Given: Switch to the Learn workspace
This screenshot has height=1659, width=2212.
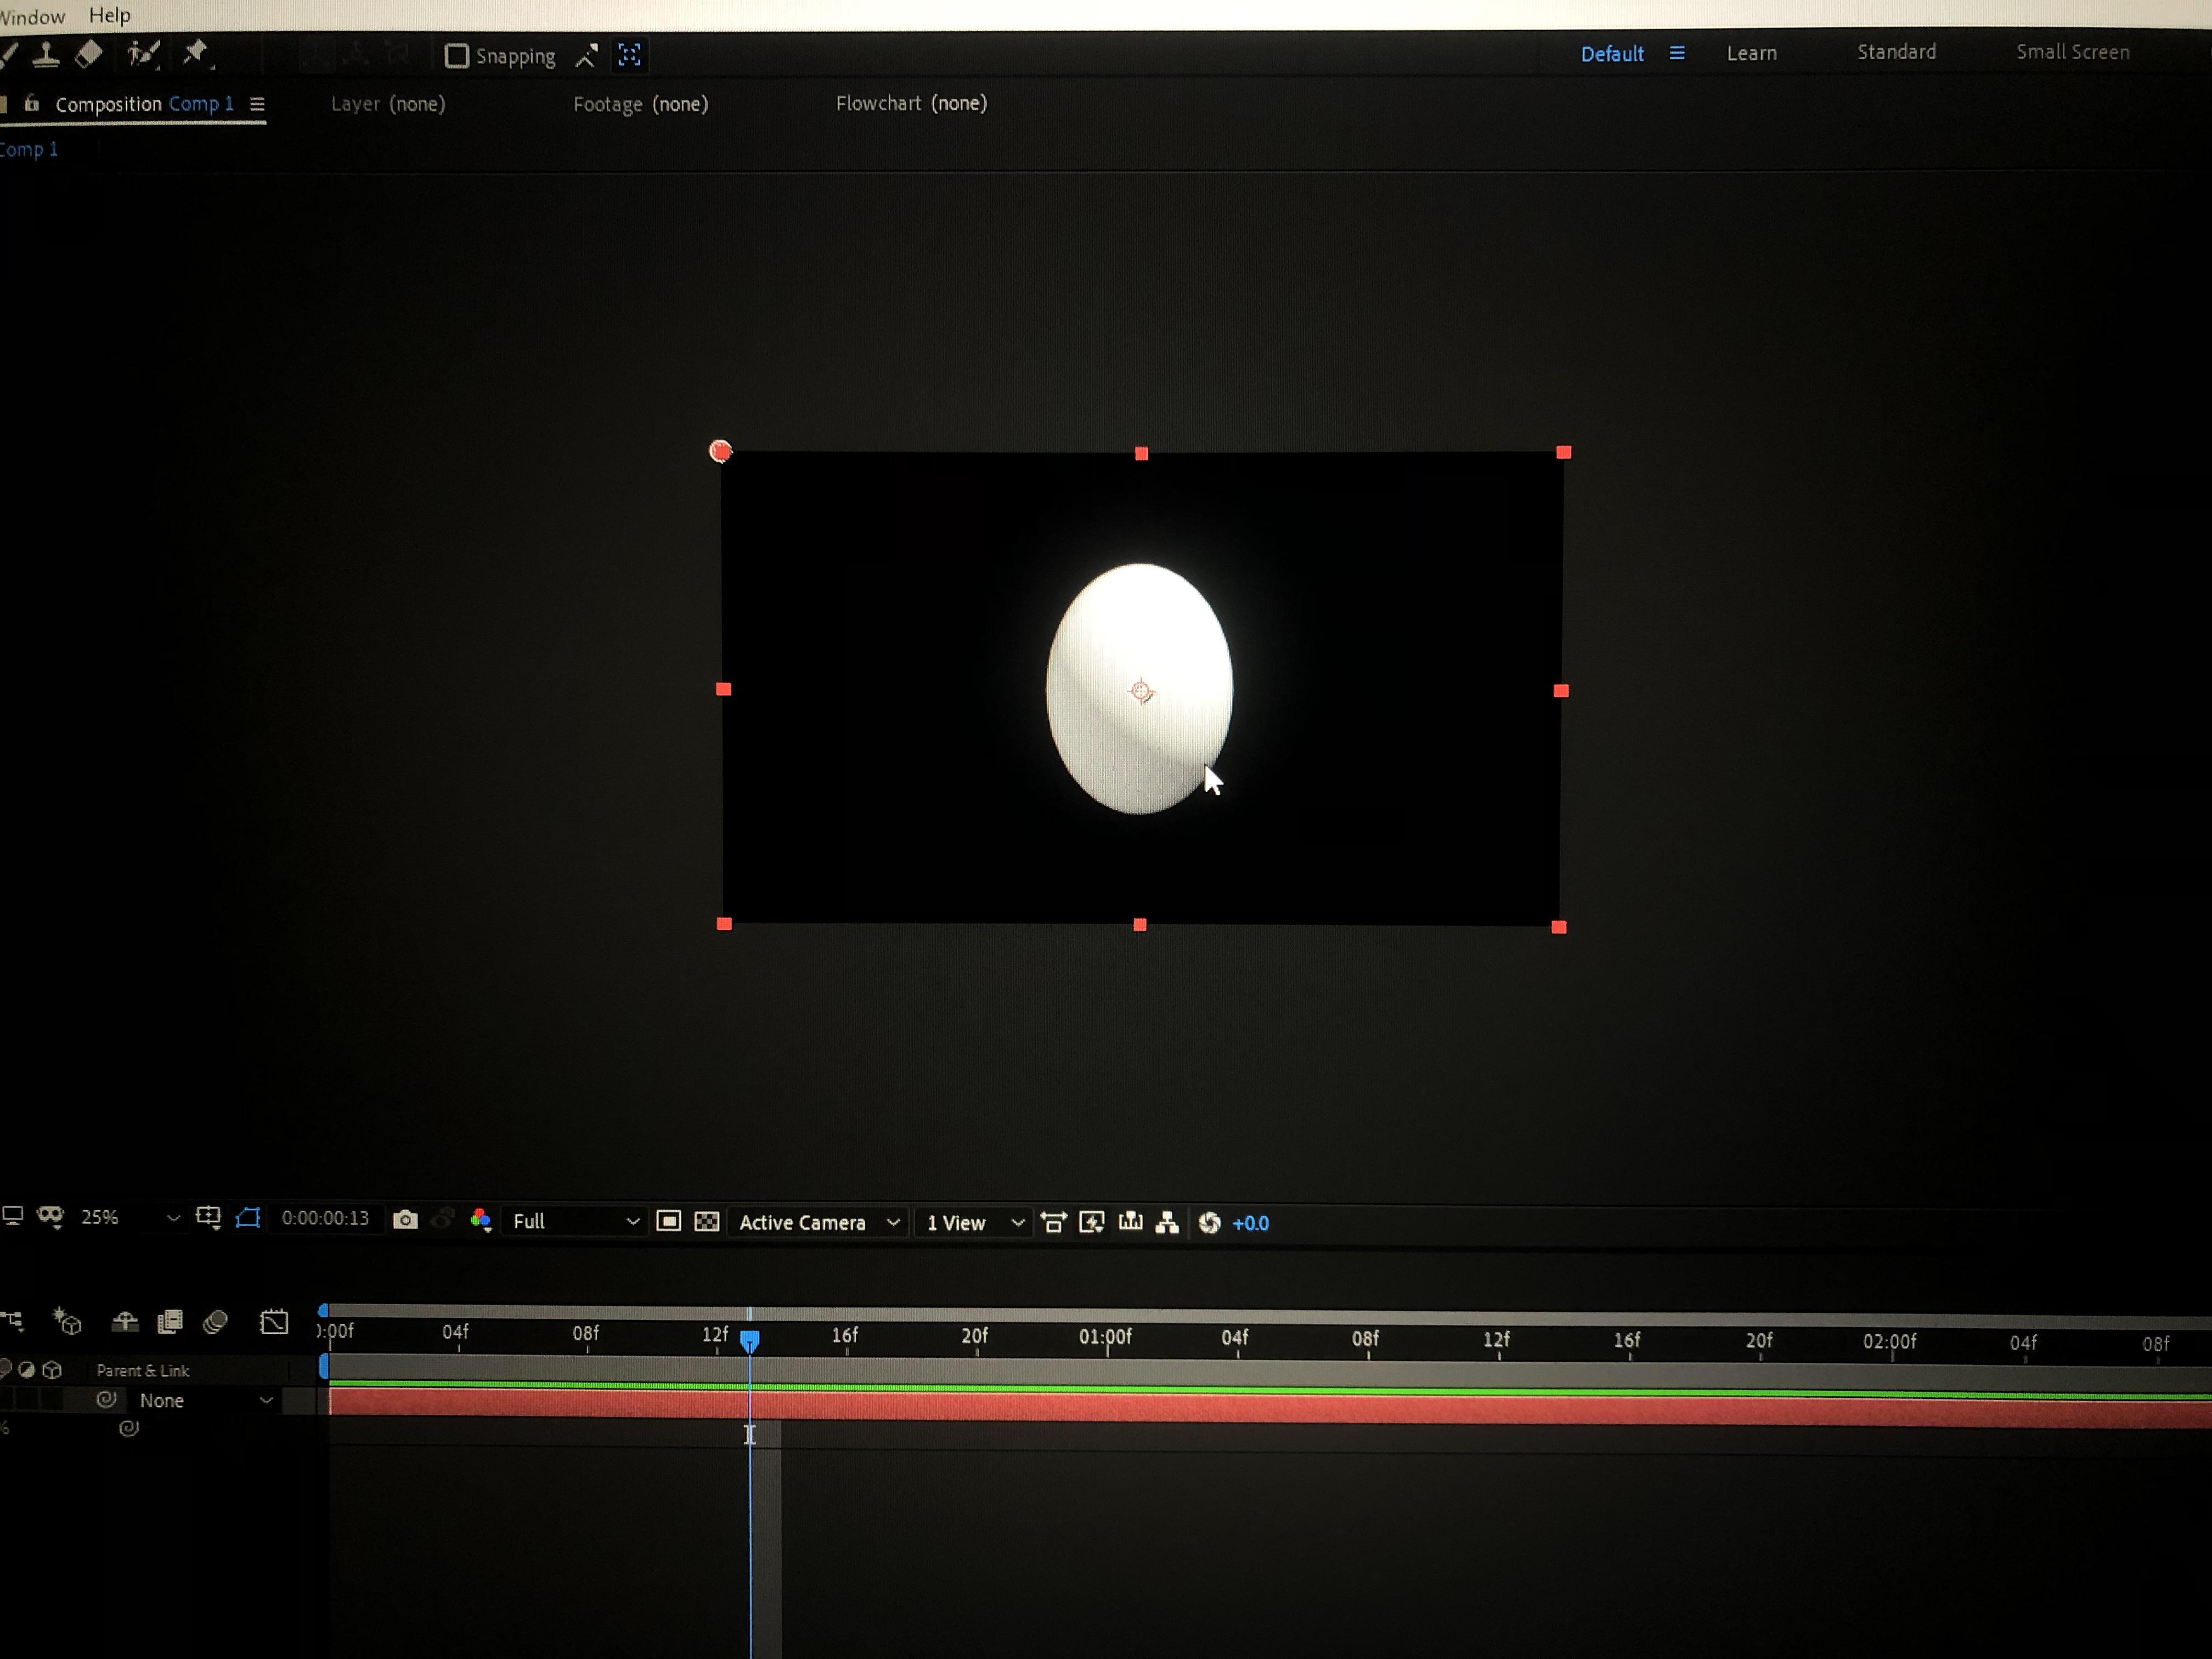Looking at the screenshot, I should pos(1751,53).
